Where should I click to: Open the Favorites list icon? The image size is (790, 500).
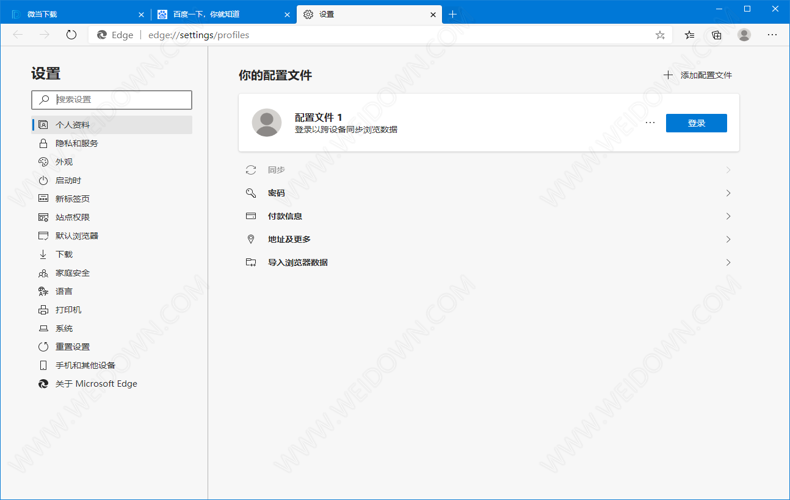pyautogui.click(x=689, y=35)
